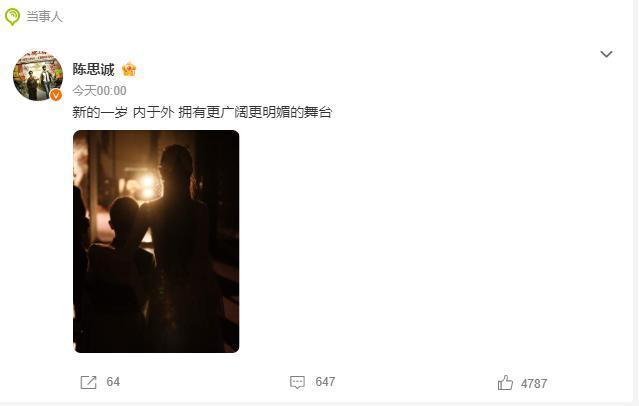Image resolution: width=639 pixels, height=406 pixels.
Task: Click the like count 4787
Action: [x=534, y=384]
